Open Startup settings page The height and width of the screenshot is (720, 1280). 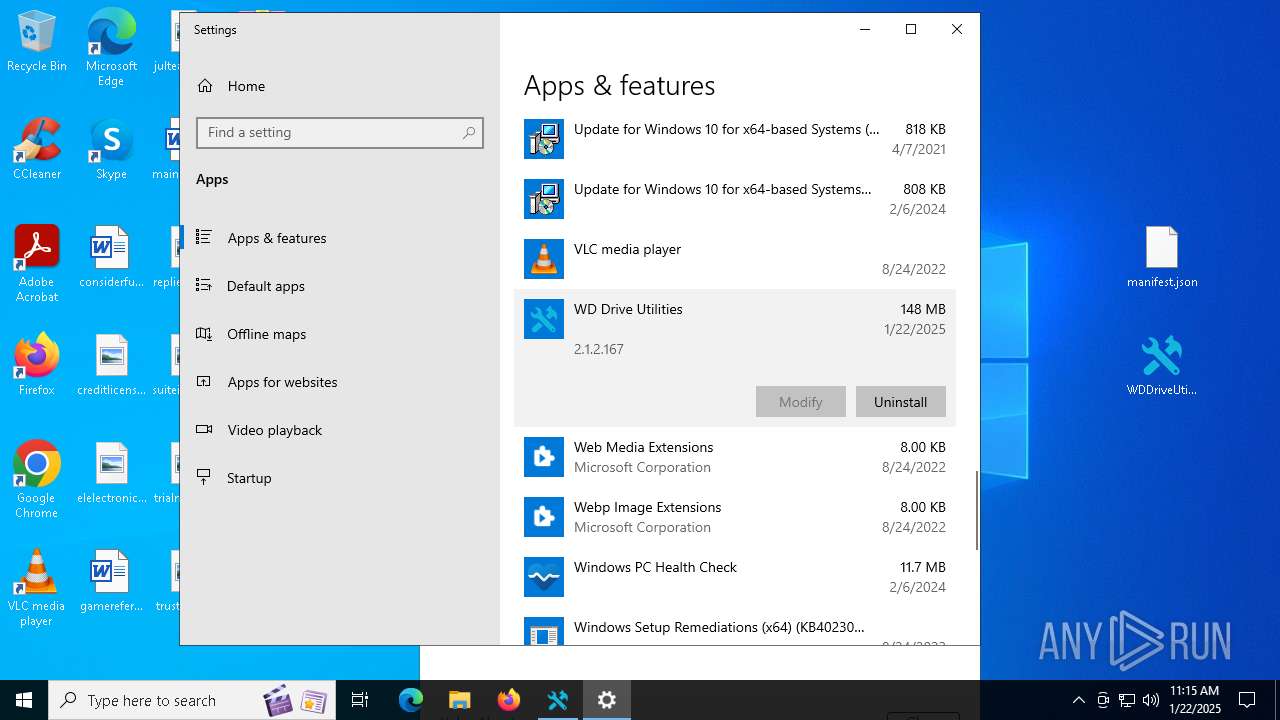pyautogui.click(x=340, y=478)
